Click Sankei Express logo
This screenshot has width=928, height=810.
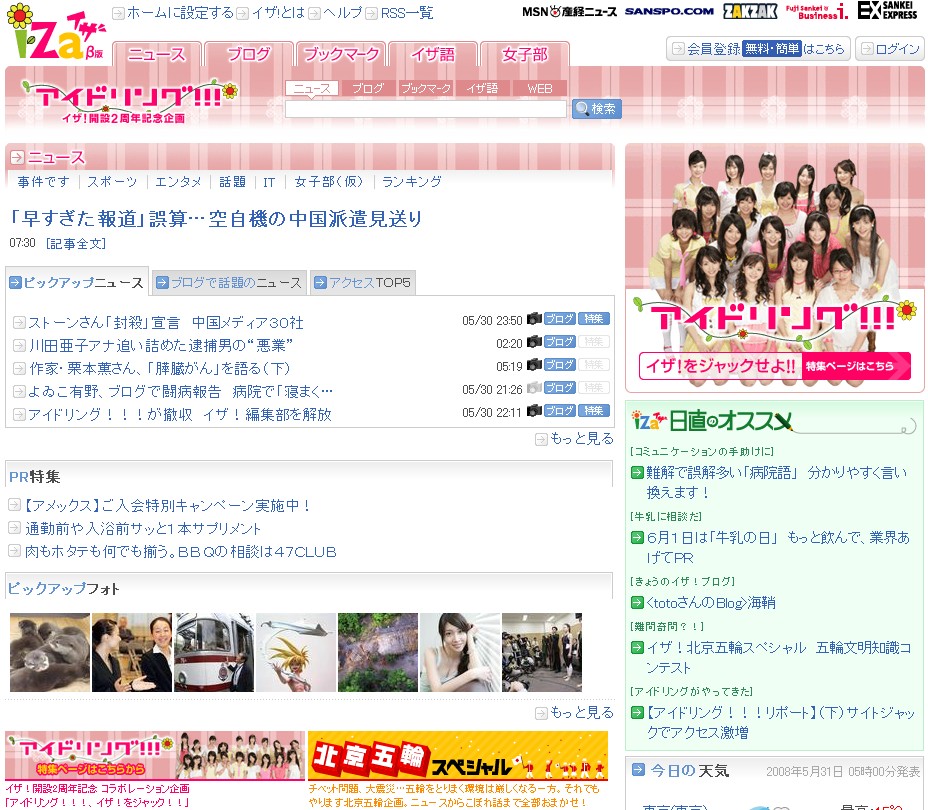pyautogui.click(x=887, y=10)
